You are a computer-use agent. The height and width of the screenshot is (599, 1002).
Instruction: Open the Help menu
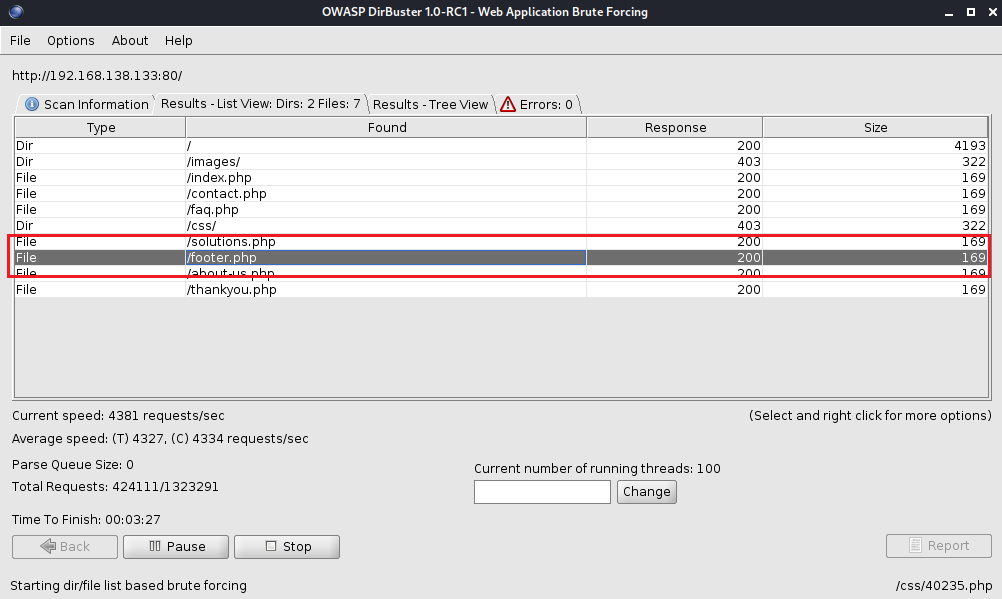click(x=179, y=41)
